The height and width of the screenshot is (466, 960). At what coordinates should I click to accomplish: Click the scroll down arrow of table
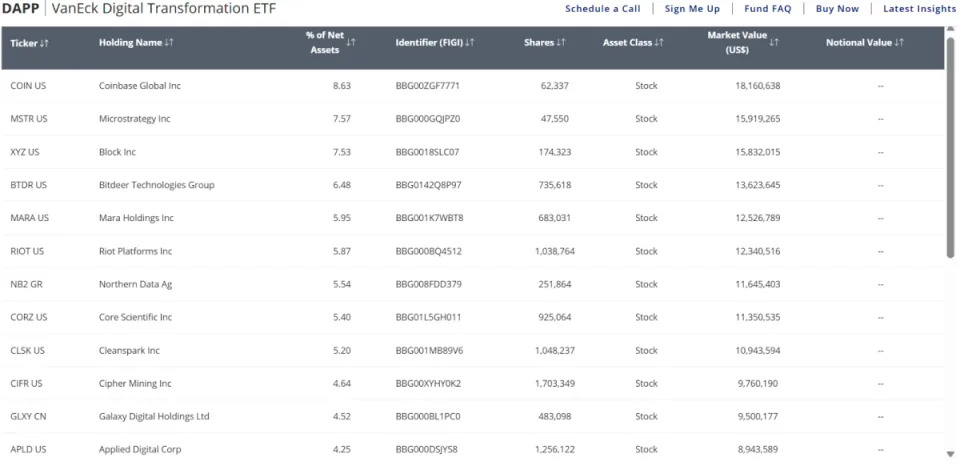pyautogui.click(x=950, y=454)
